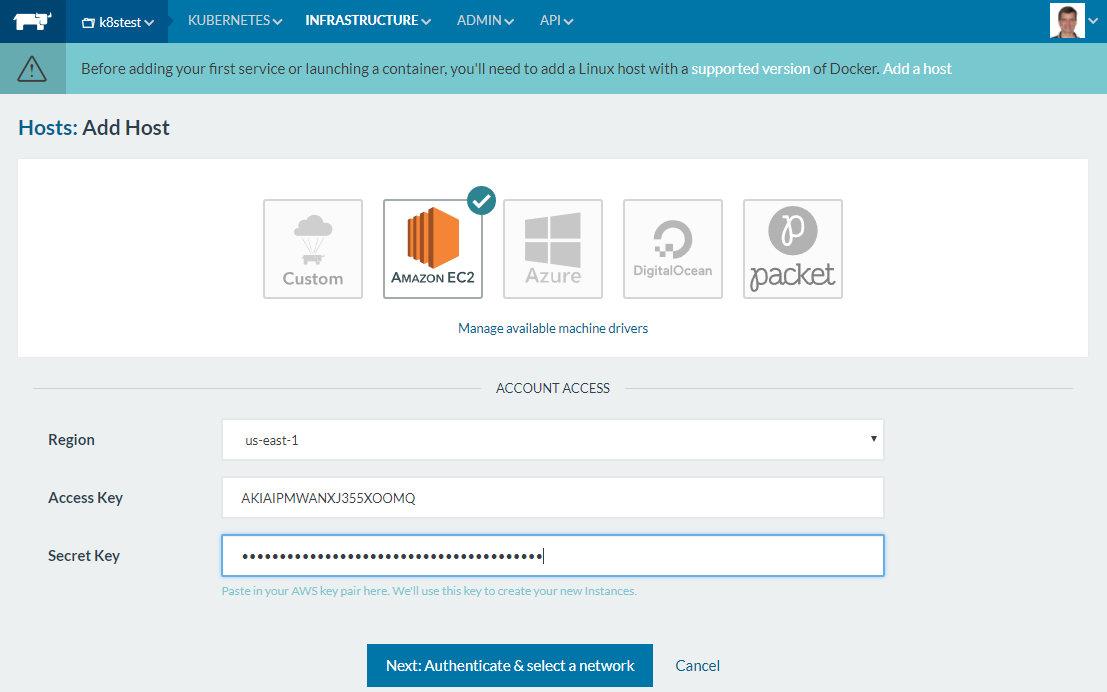Click the 'Hosts:' breadcrumb heading
This screenshot has width=1107, height=692.
pyautogui.click(x=48, y=128)
